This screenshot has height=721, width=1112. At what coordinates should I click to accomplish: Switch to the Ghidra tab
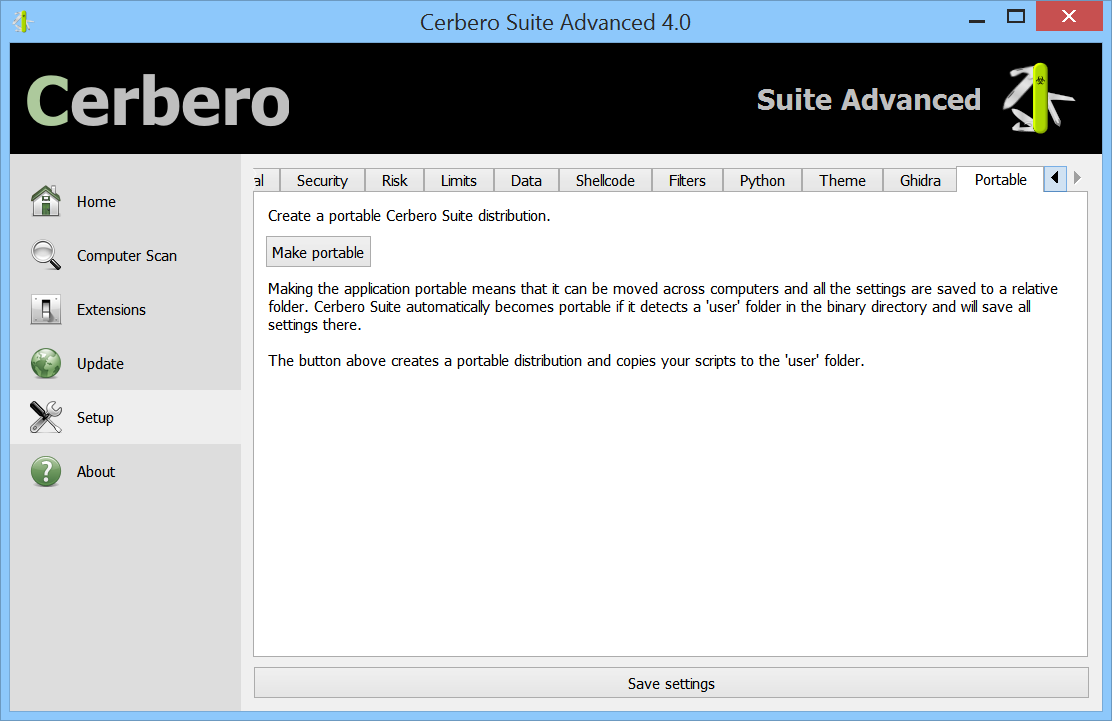point(920,181)
